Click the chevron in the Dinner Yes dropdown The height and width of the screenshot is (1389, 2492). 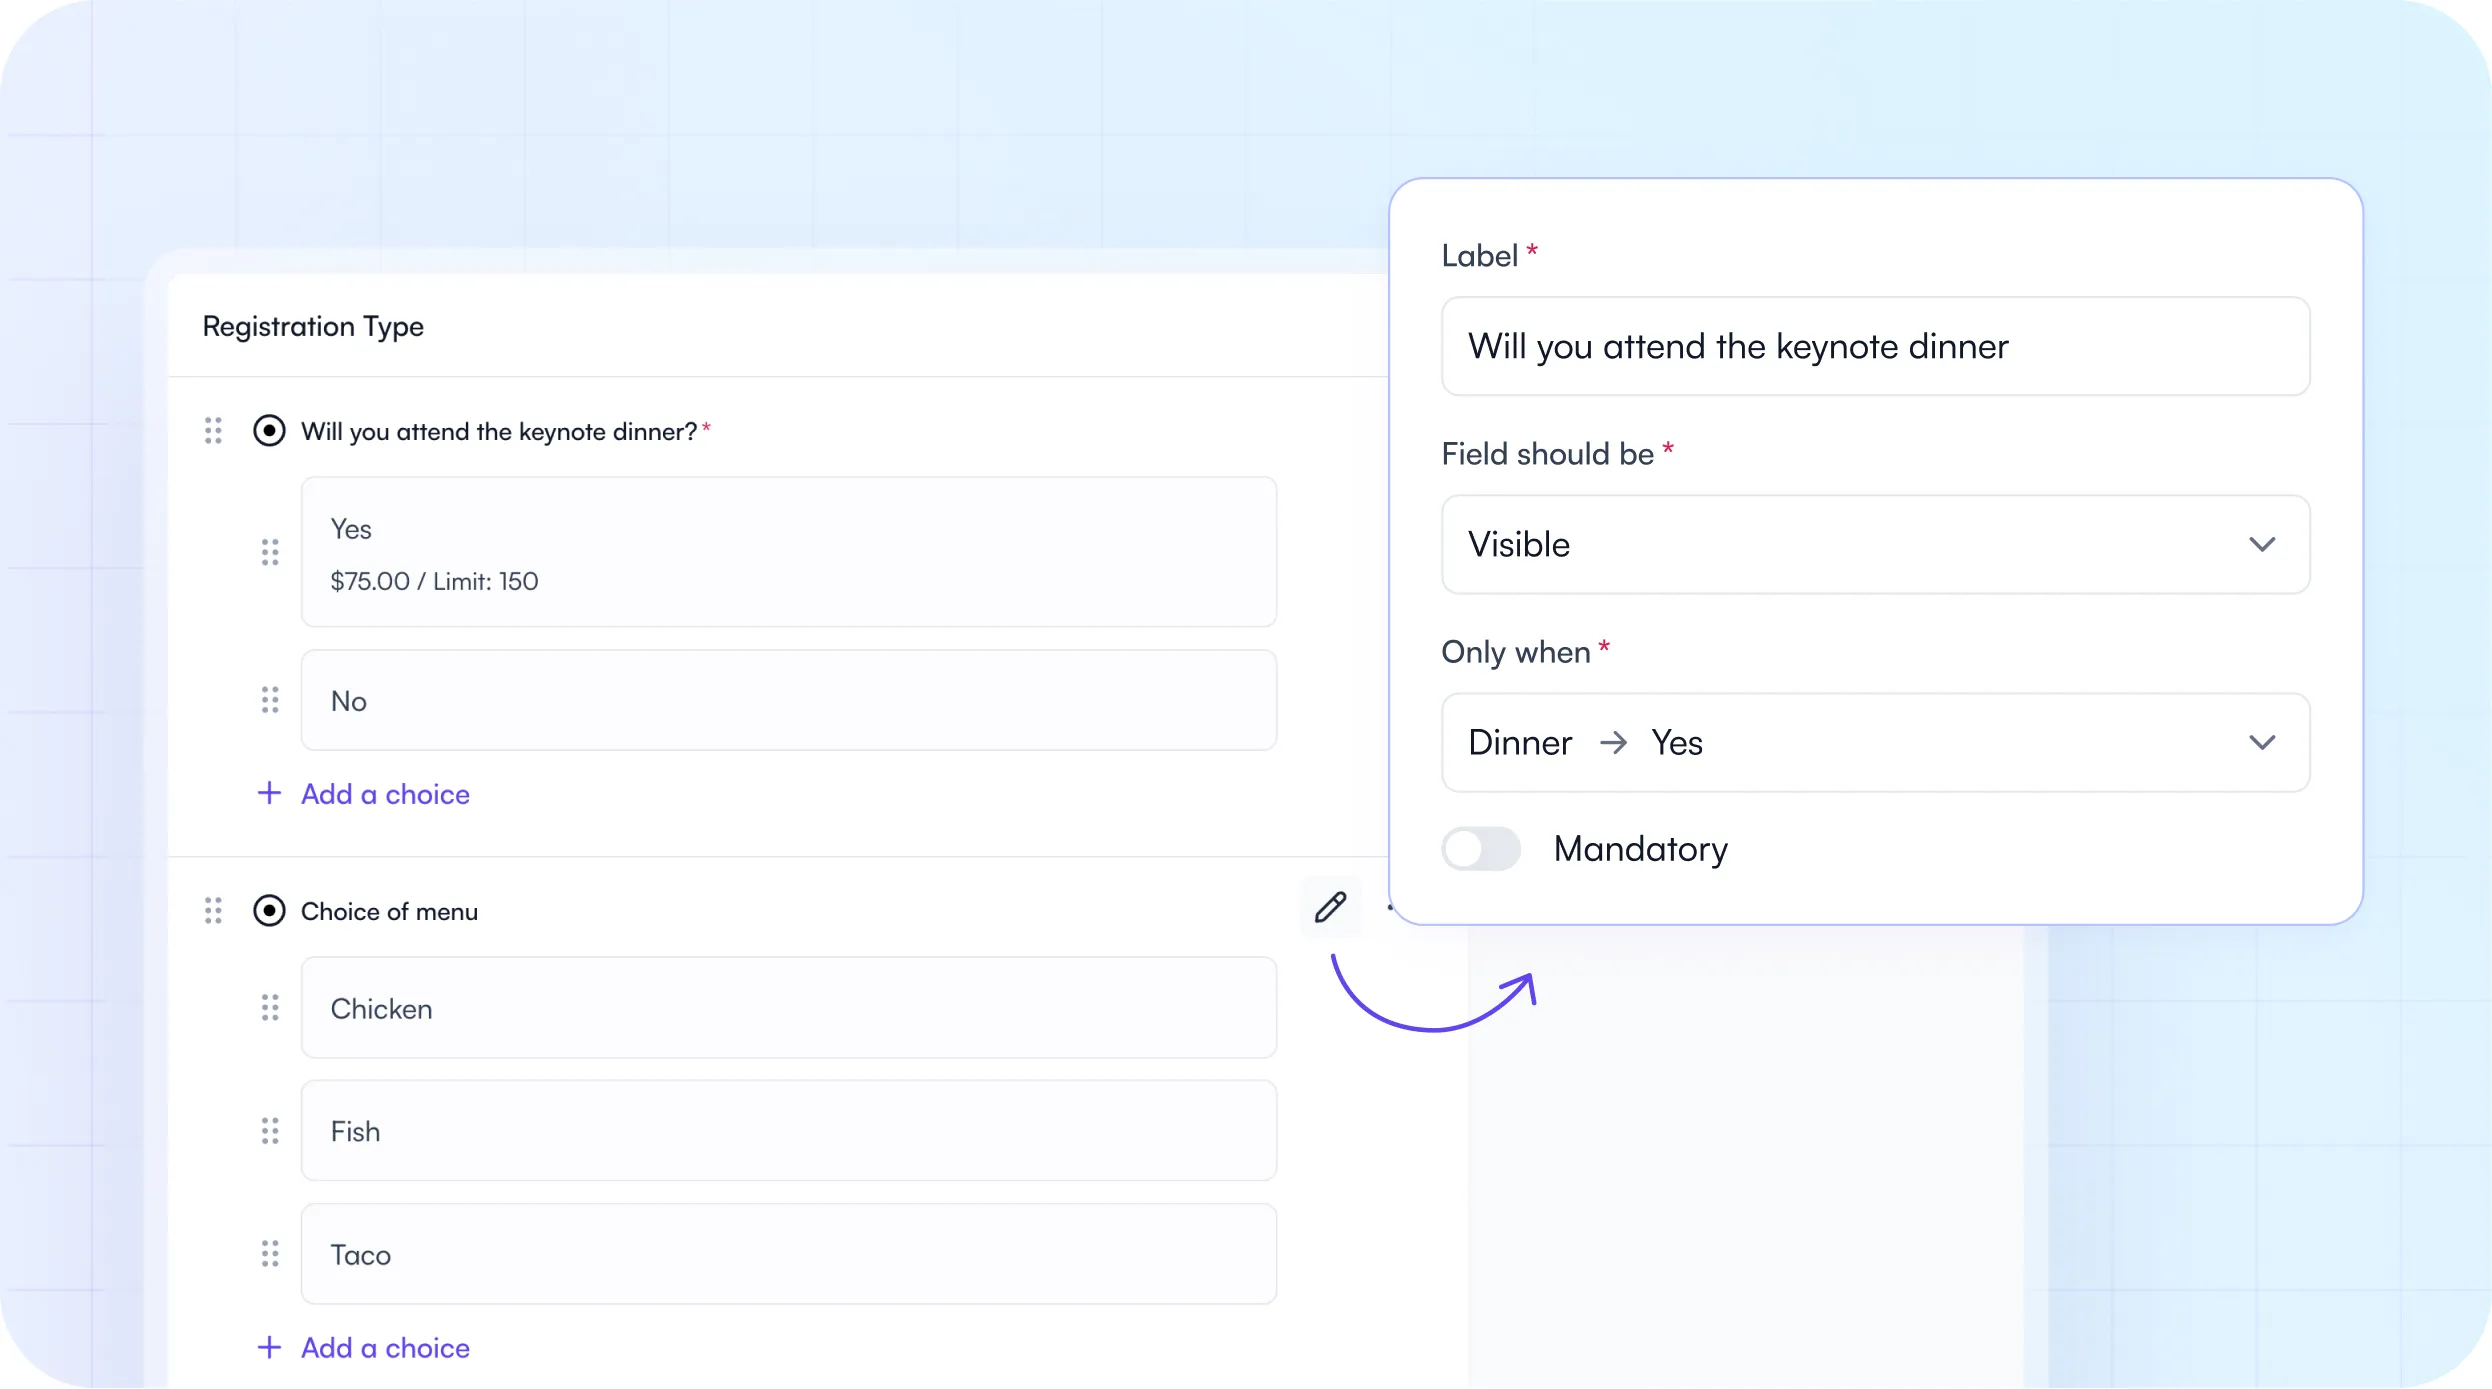click(2262, 742)
